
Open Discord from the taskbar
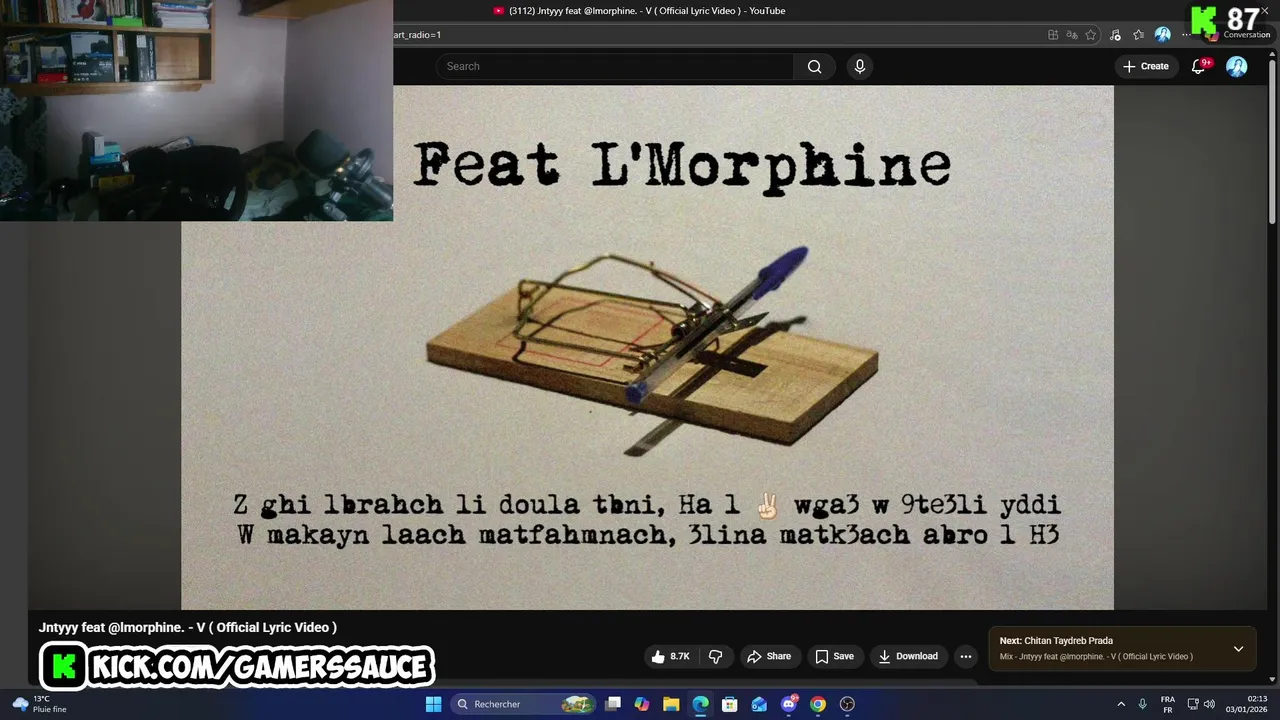tap(789, 704)
